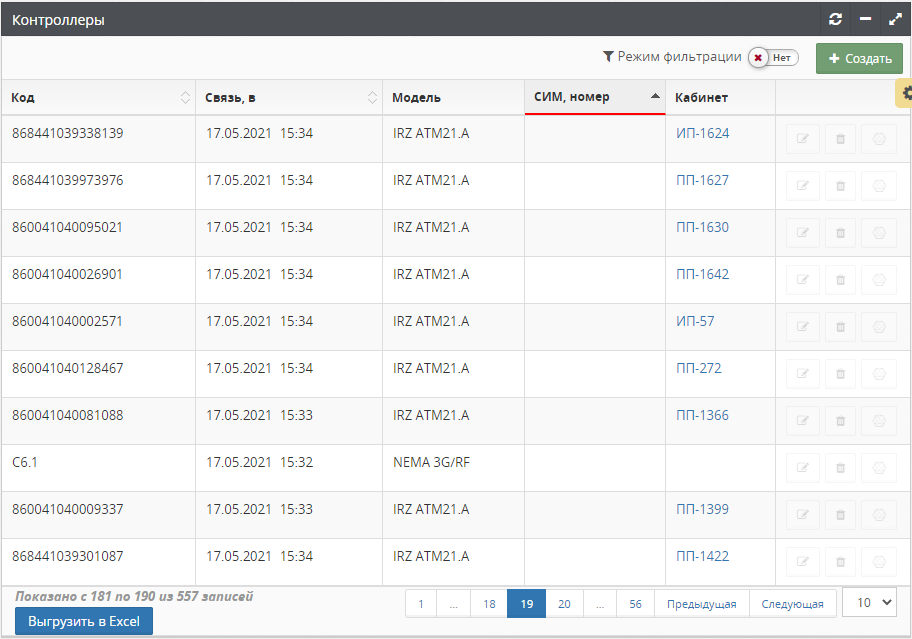Jump to last page 56
This screenshot has width=912, height=639.
635,604
